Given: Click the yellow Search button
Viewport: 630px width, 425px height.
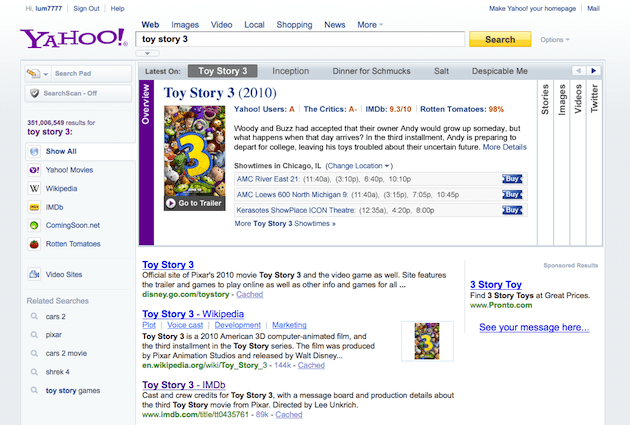Looking at the screenshot, I should pos(500,40).
